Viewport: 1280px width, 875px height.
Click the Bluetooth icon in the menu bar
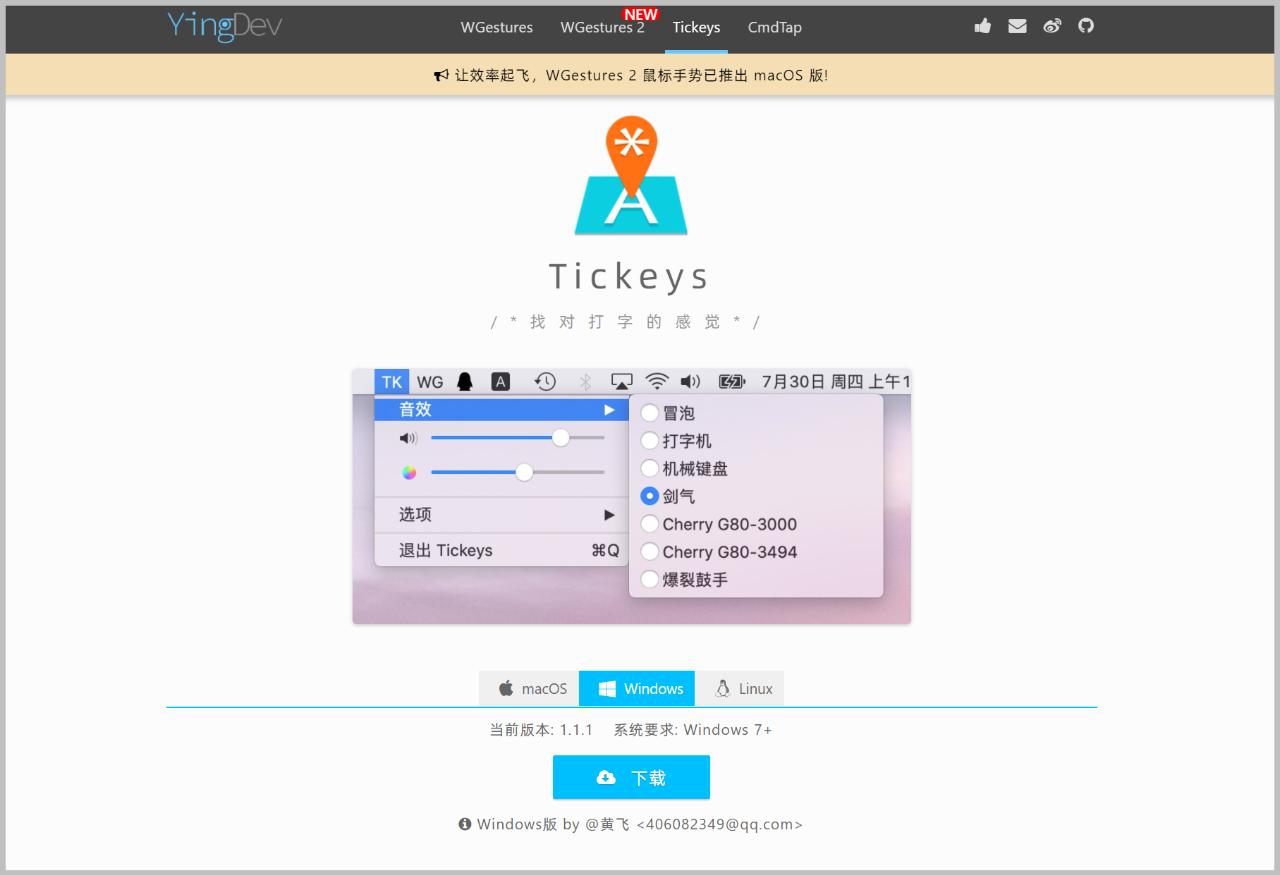(x=586, y=381)
